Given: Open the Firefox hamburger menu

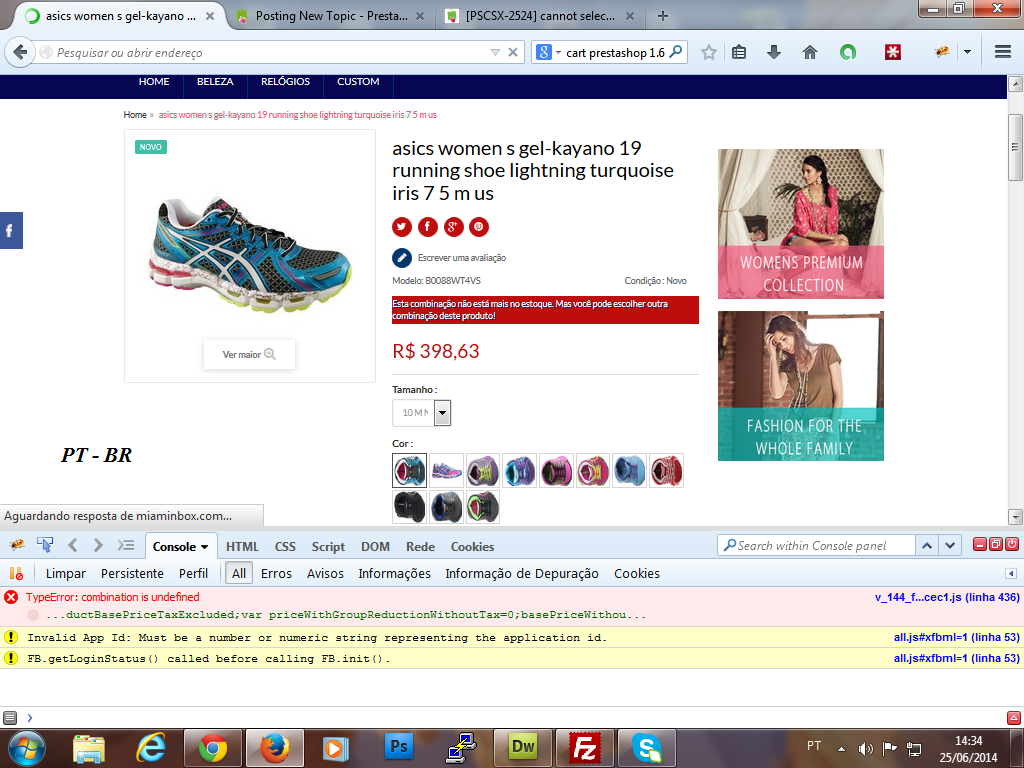Looking at the screenshot, I should click(x=1002, y=52).
